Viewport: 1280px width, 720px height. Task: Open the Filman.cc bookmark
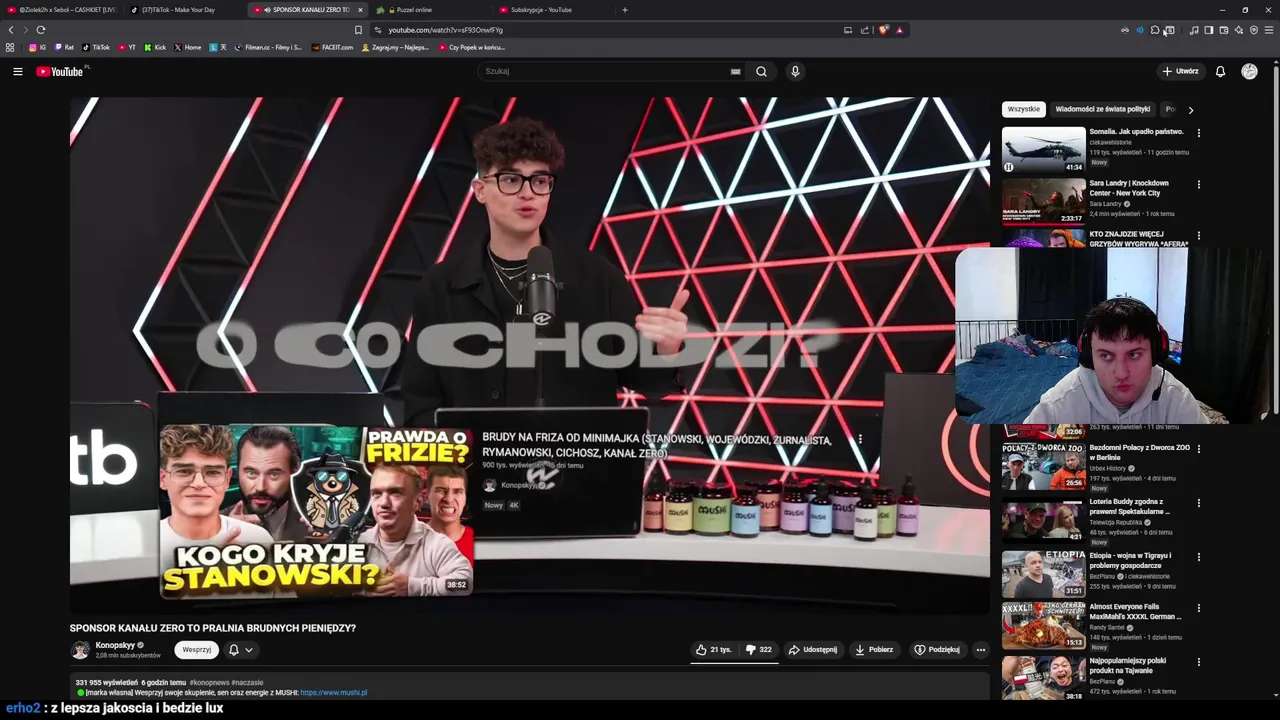click(x=268, y=47)
